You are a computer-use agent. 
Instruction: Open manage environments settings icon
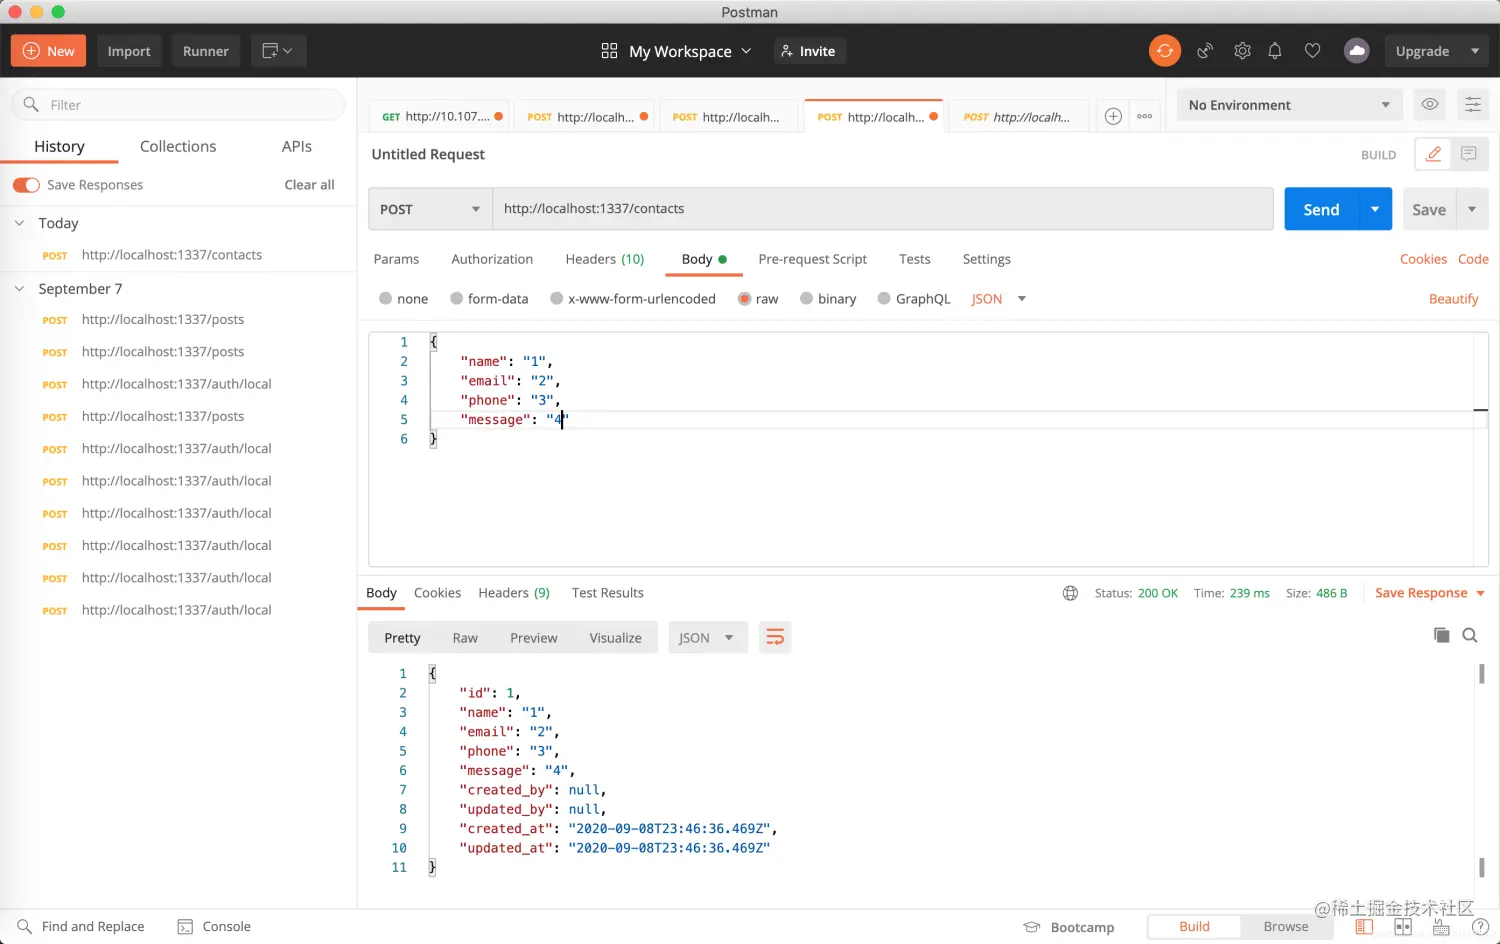click(x=1472, y=104)
